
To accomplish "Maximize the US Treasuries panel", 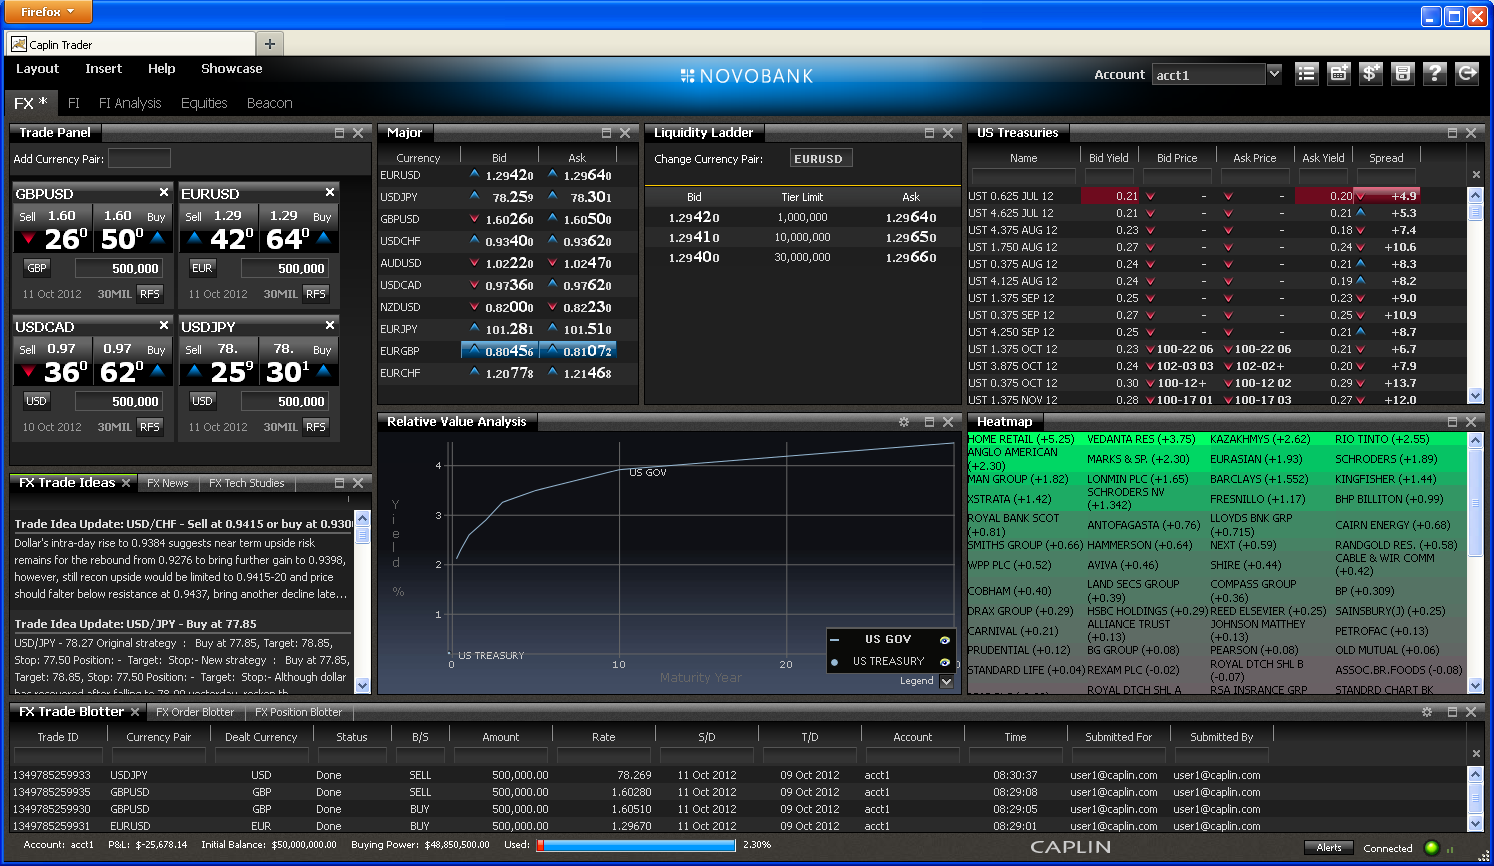I will tap(1452, 133).
